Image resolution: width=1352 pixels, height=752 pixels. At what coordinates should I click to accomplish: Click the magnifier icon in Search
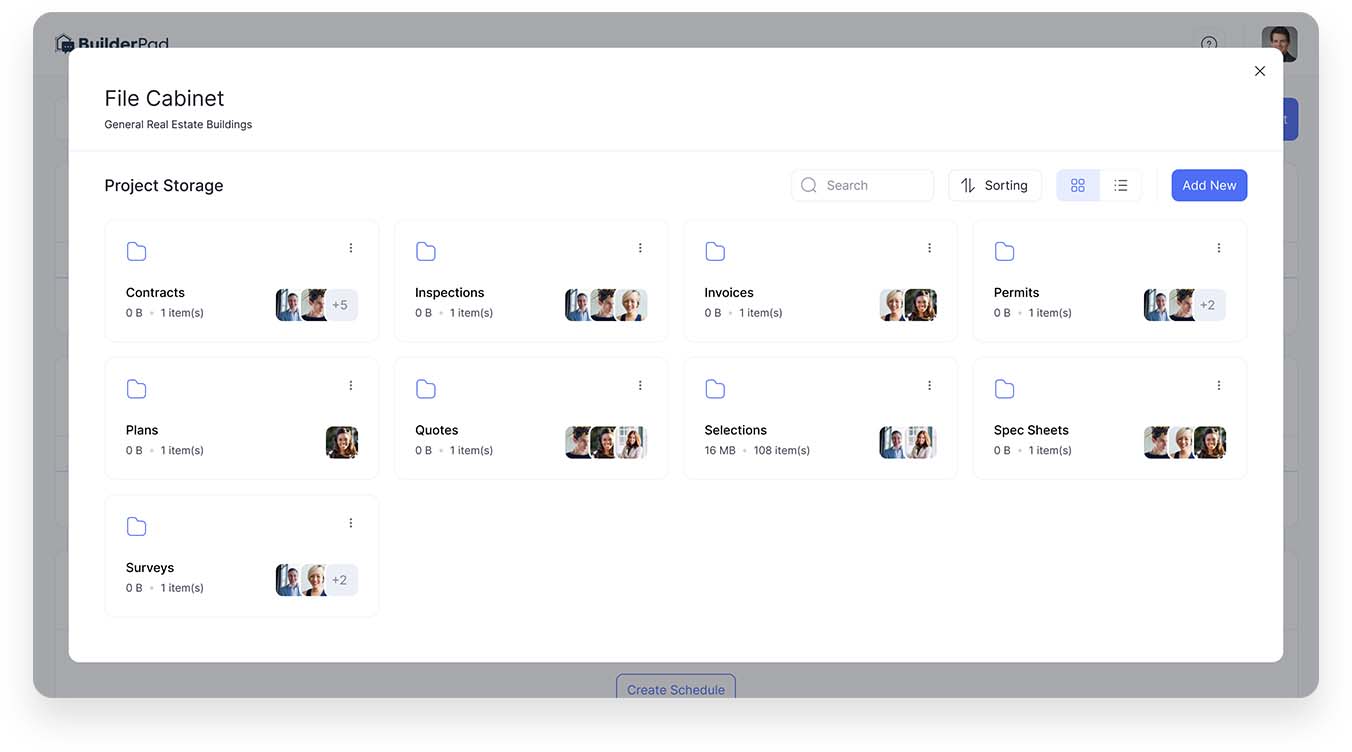click(809, 185)
